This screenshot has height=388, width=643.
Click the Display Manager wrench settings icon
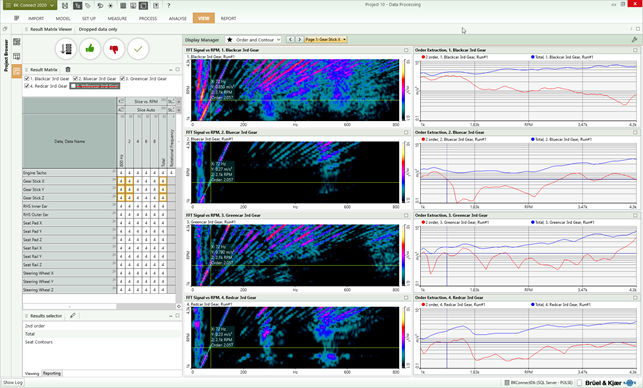[x=634, y=39]
